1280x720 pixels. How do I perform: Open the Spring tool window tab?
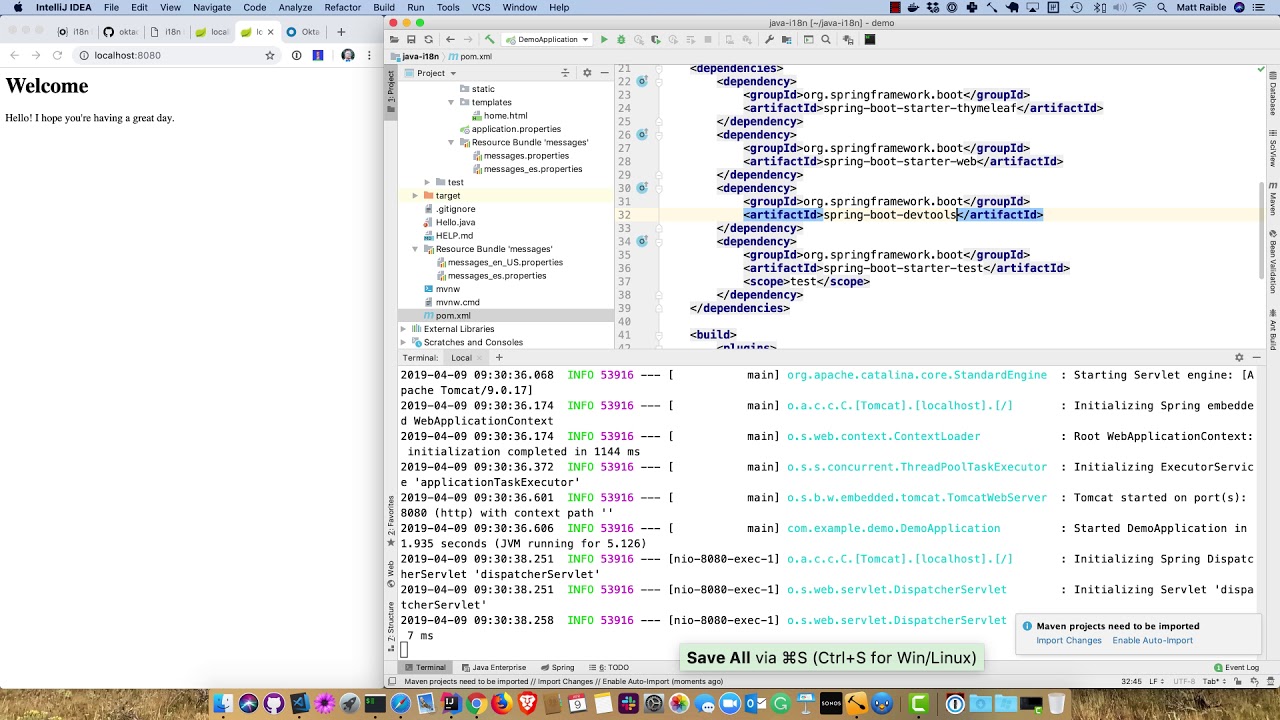click(x=558, y=668)
